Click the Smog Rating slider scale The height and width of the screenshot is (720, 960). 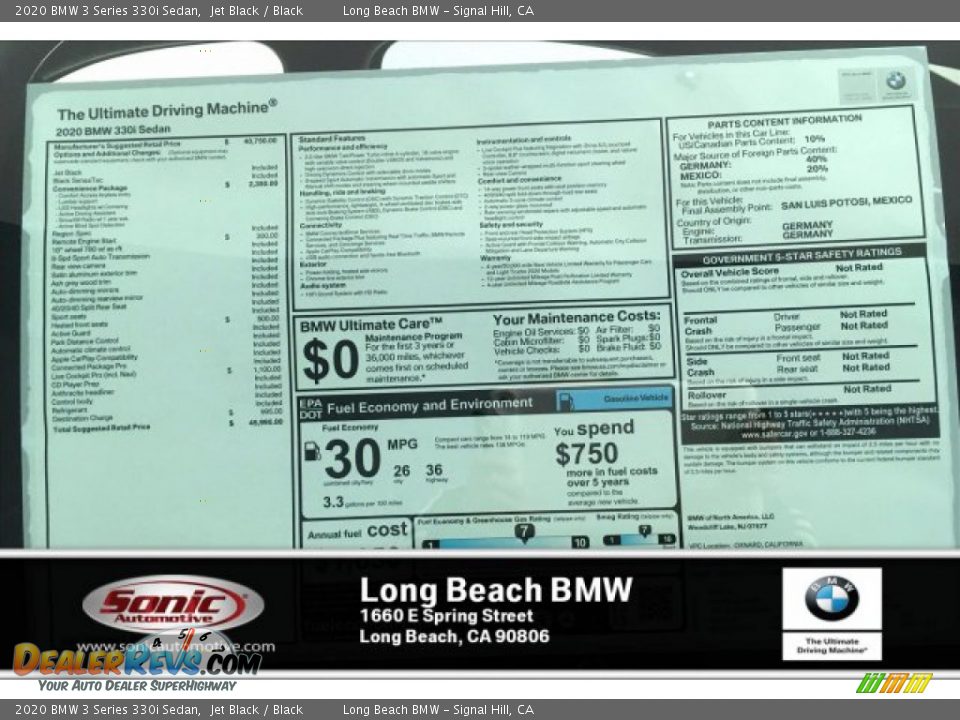click(x=639, y=535)
